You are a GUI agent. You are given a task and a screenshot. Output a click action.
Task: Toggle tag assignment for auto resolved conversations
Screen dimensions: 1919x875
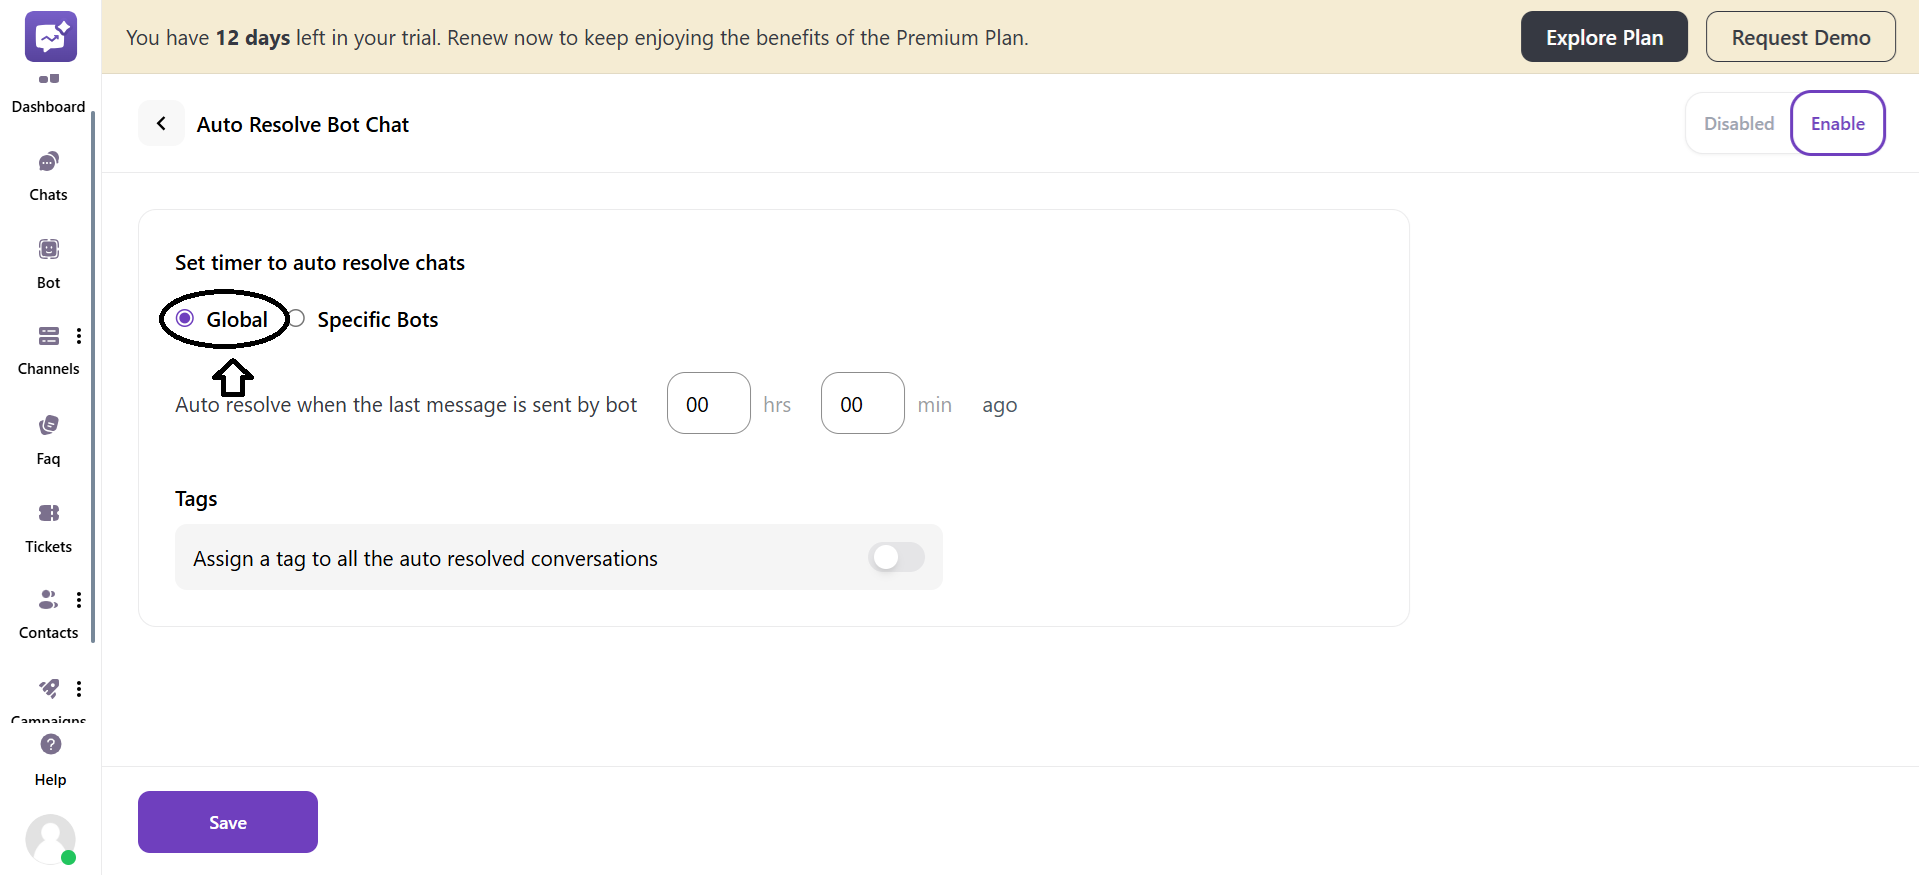pos(896,557)
